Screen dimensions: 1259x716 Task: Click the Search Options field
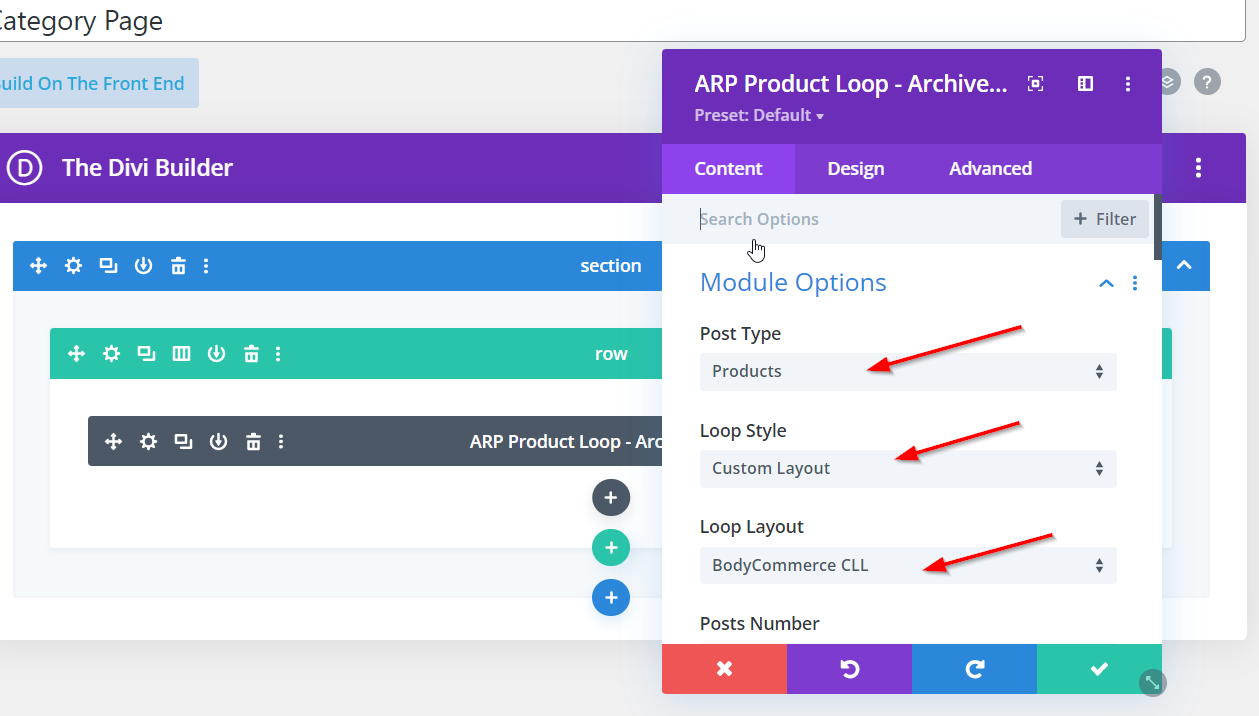click(x=870, y=219)
